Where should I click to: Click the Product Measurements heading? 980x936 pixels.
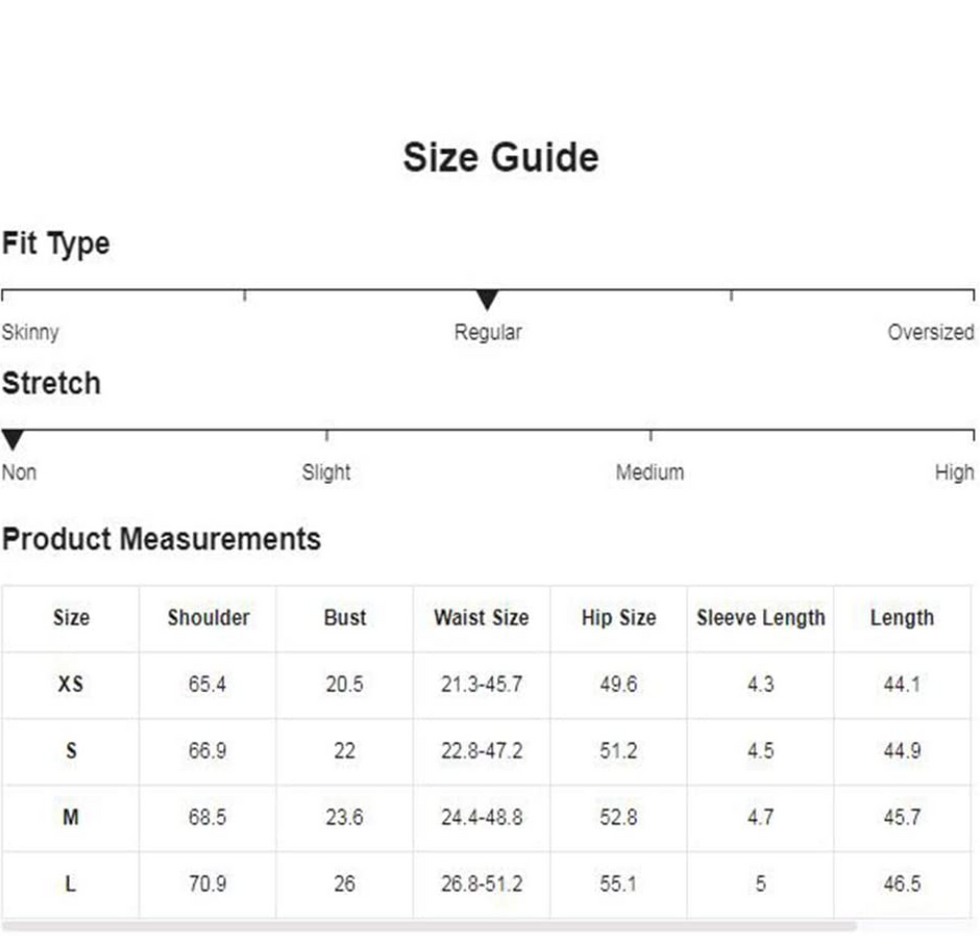click(x=162, y=539)
